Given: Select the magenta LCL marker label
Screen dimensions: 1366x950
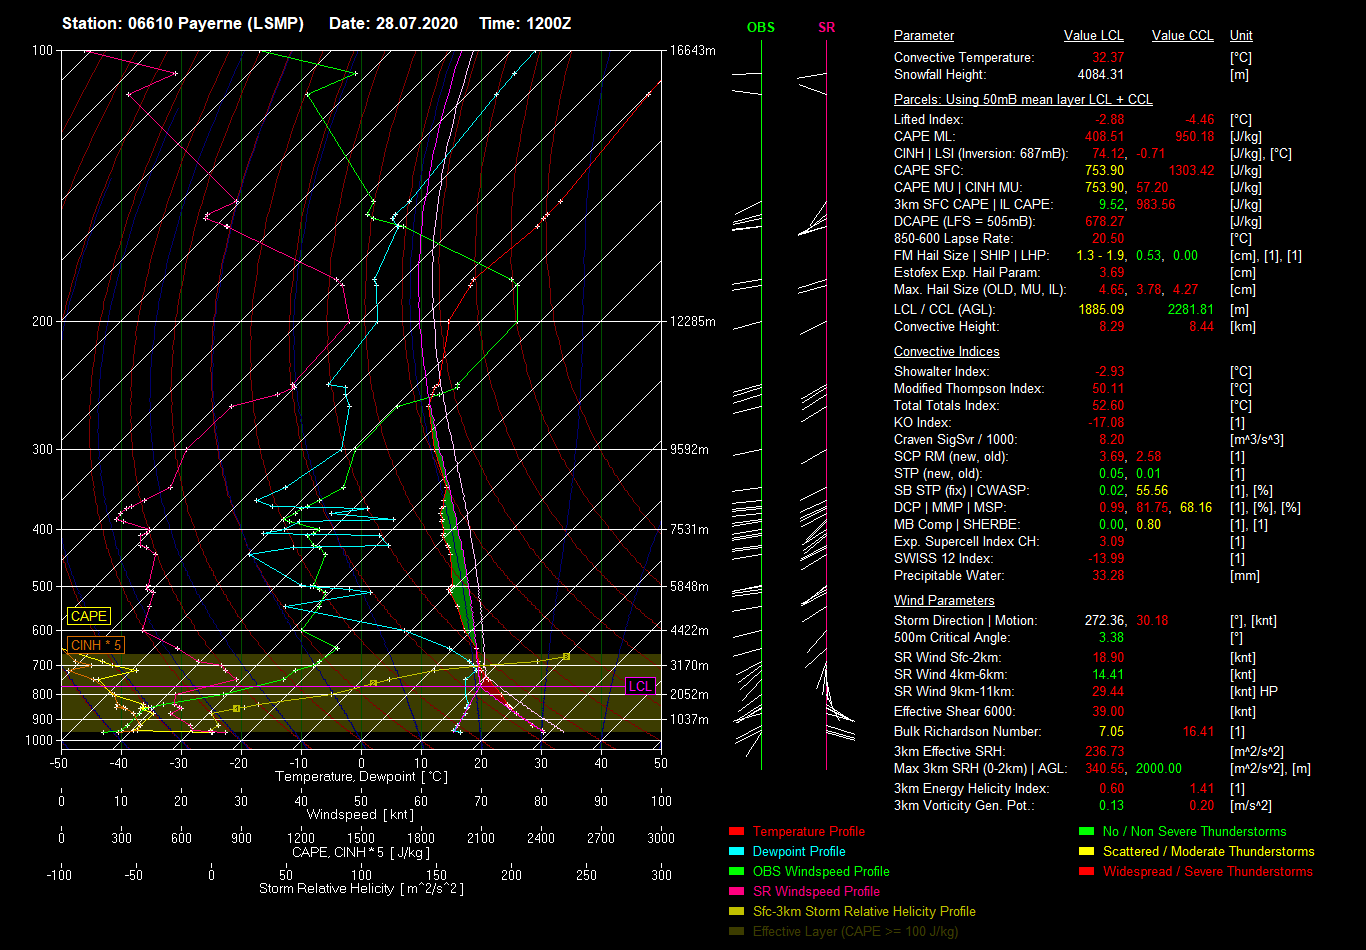Looking at the screenshot, I should (x=640, y=686).
